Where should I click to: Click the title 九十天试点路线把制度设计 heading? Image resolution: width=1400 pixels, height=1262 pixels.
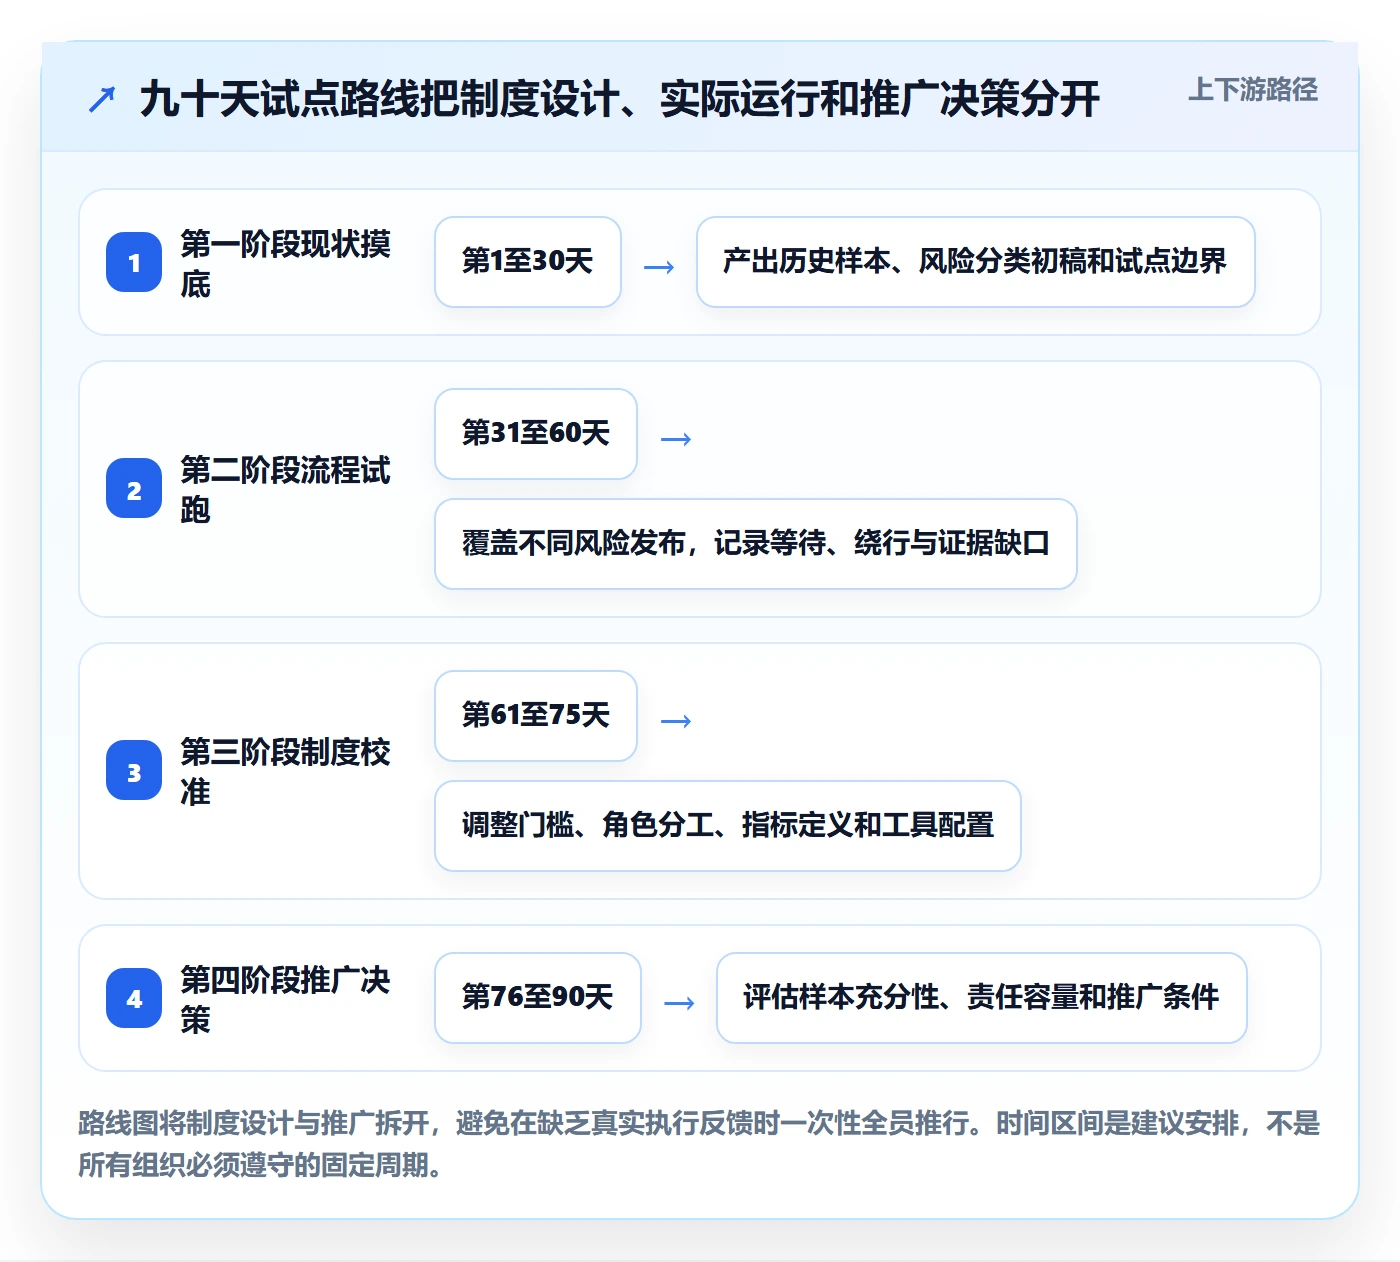click(620, 99)
